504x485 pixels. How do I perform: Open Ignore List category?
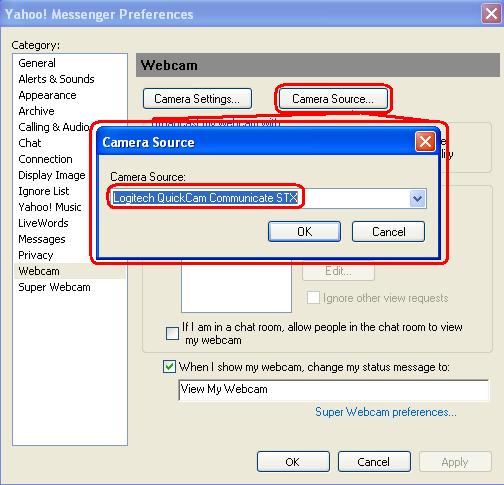(44, 191)
